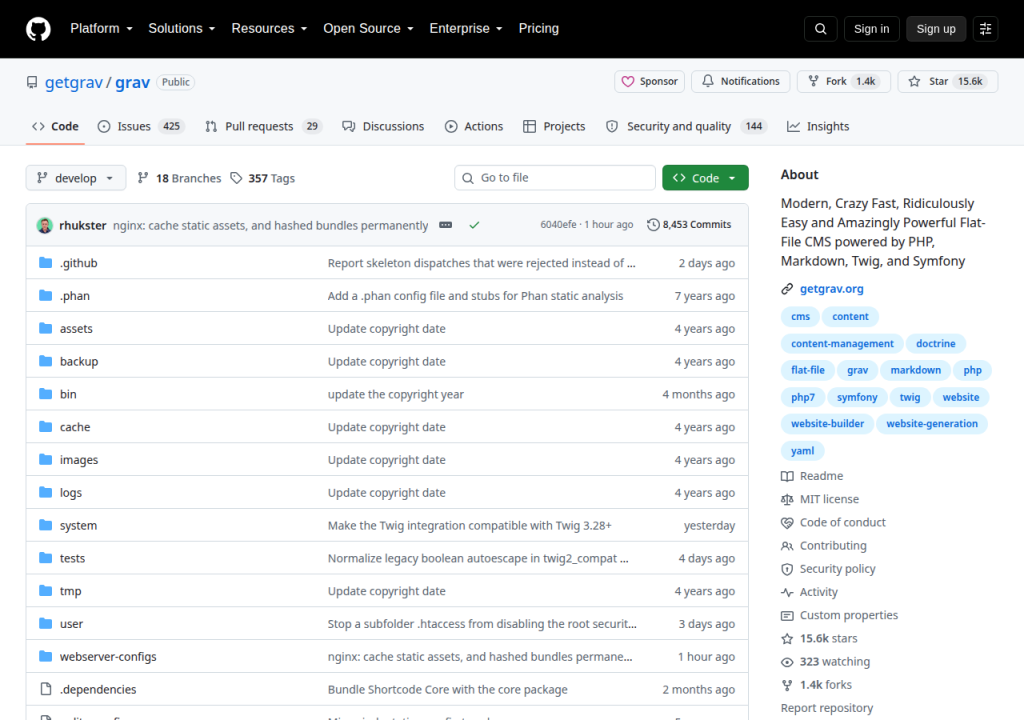
Task: Open the assets folder
Action: click(x=76, y=329)
